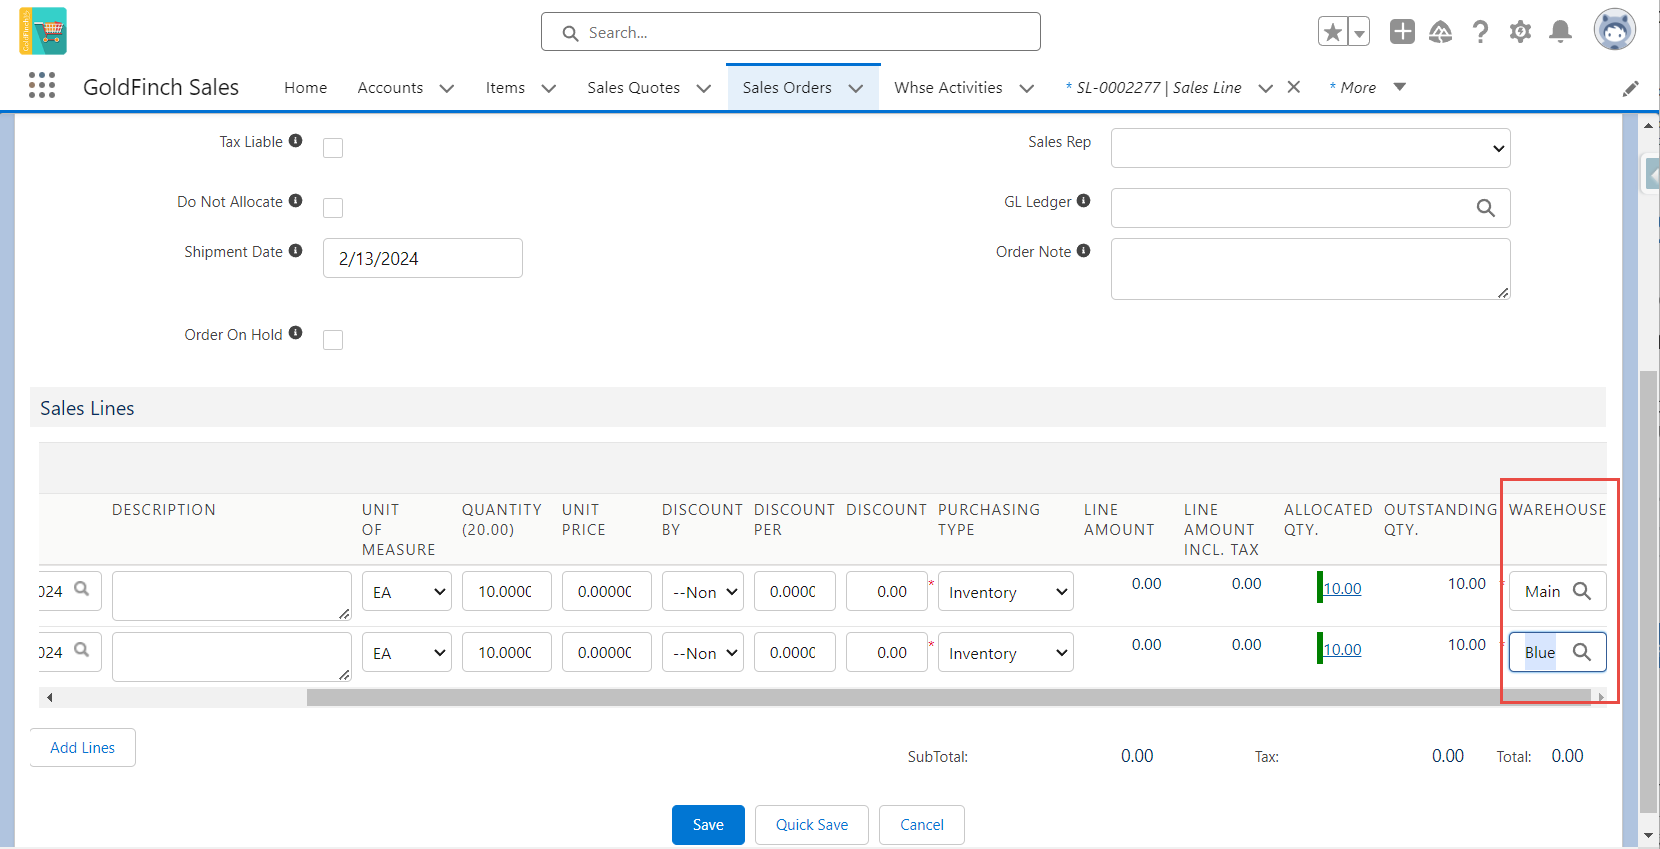Viewport: 1660px width, 849px height.
Task: Click the Do Not Allocate info icon
Action: coord(295,201)
